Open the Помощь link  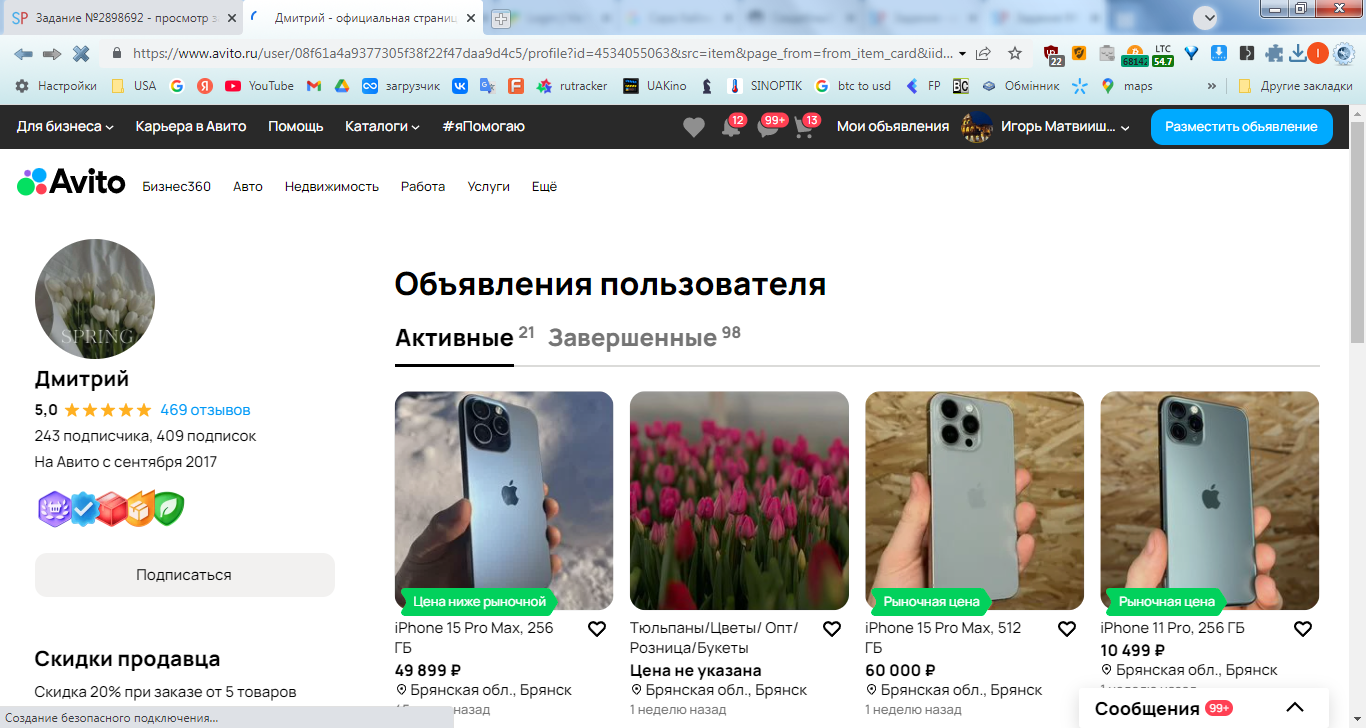[296, 126]
